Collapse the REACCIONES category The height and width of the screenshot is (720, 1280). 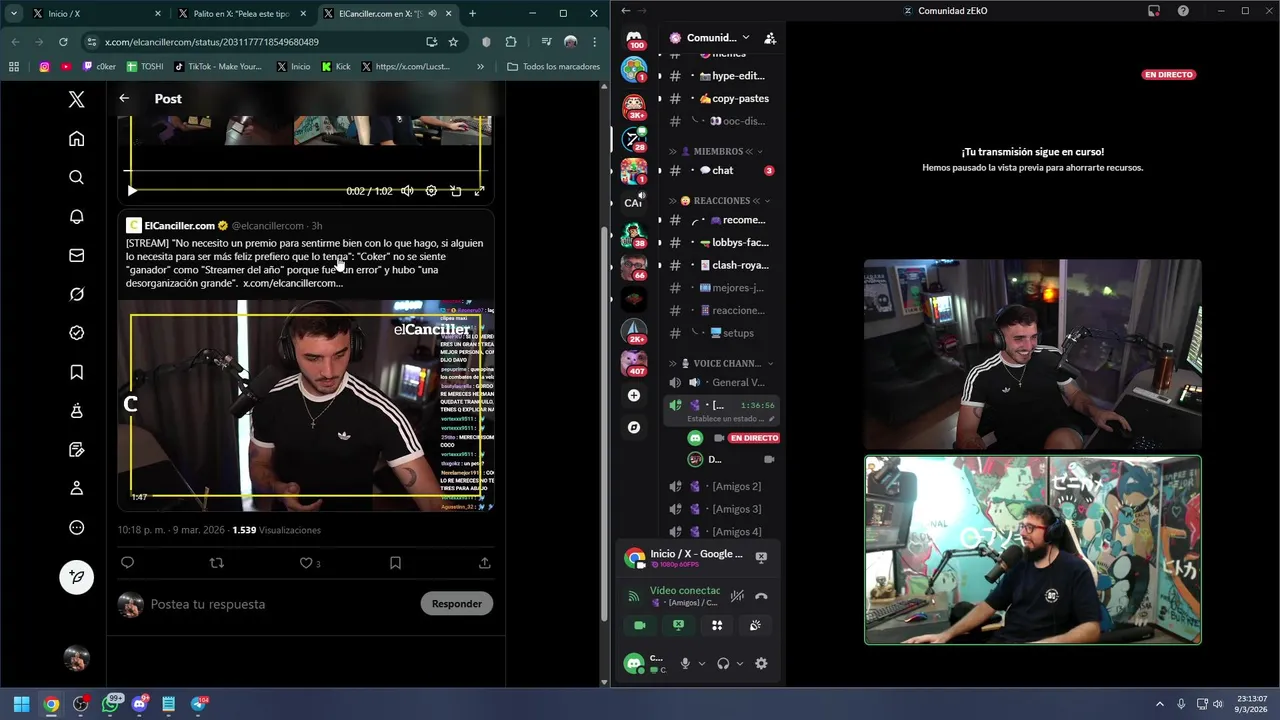720,201
